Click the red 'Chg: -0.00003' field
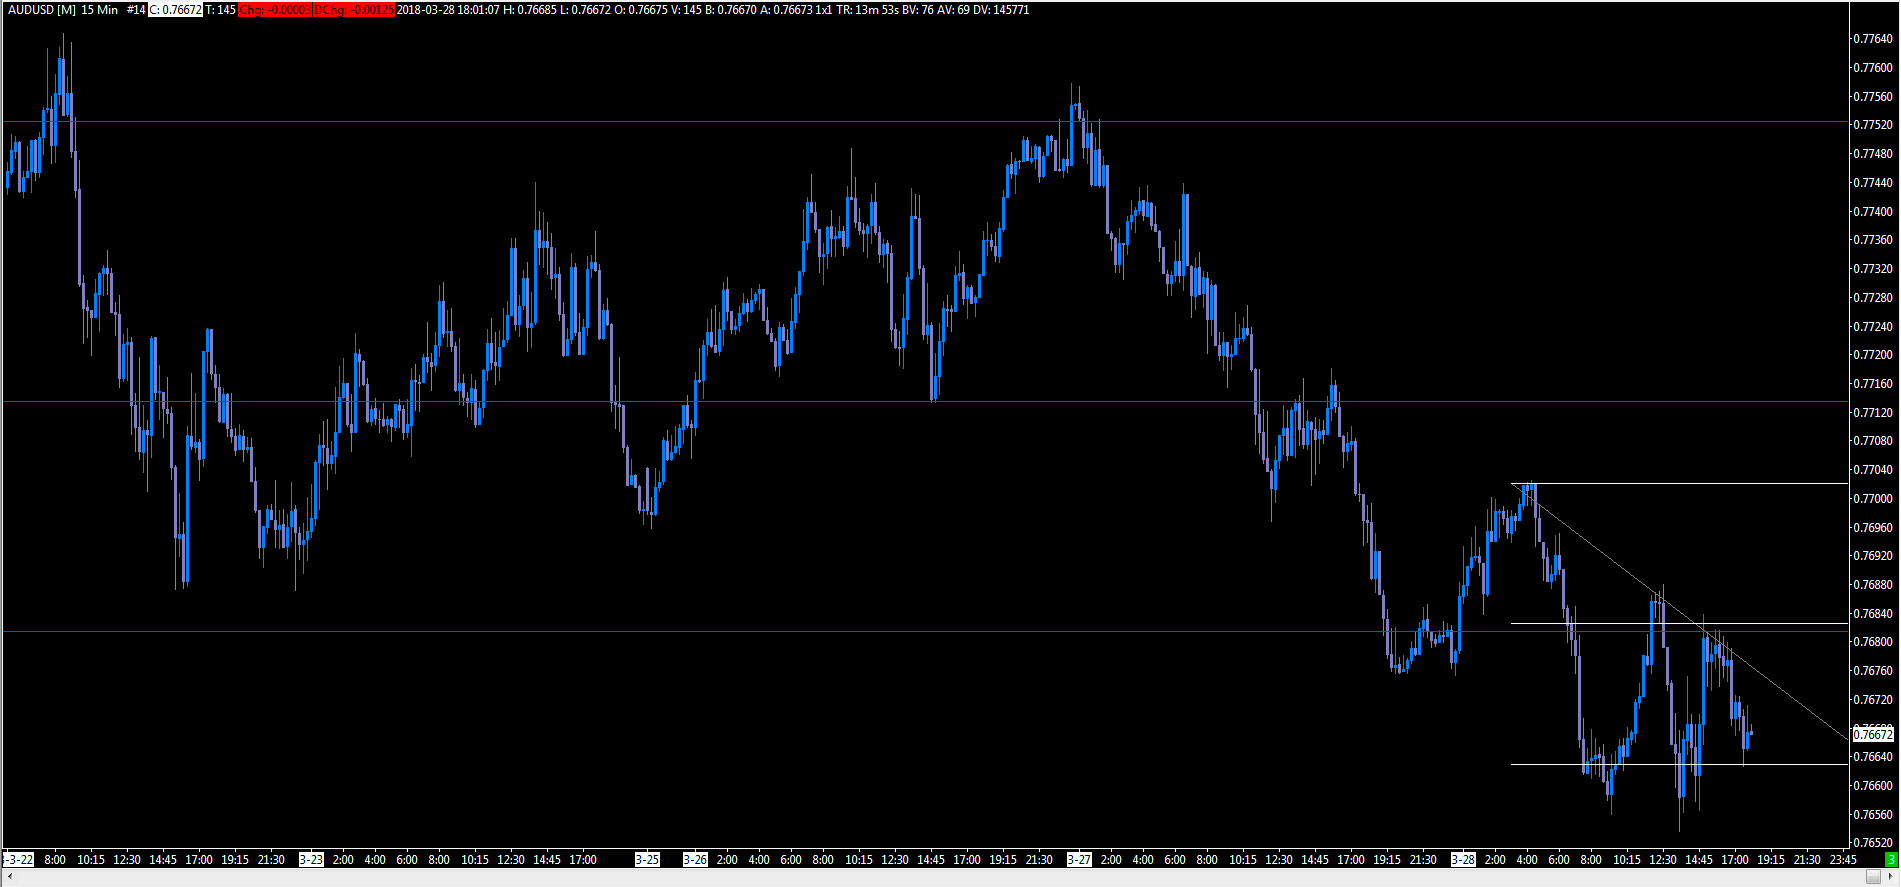Viewport: 1901px width, 887px height. pyautogui.click(x=275, y=10)
